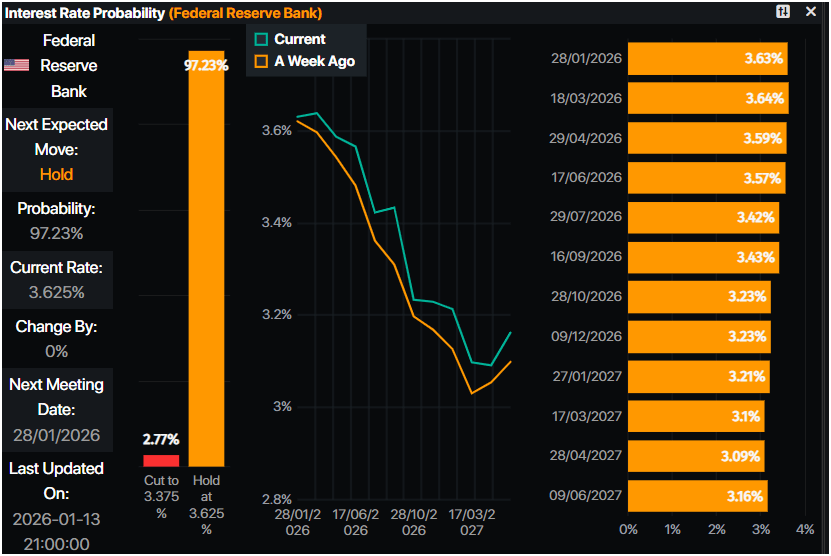Image resolution: width=831 pixels, height=556 pixels.
Task: Select the 29/07/2026 bar showing 3.42%
Action: click(702, 217)
